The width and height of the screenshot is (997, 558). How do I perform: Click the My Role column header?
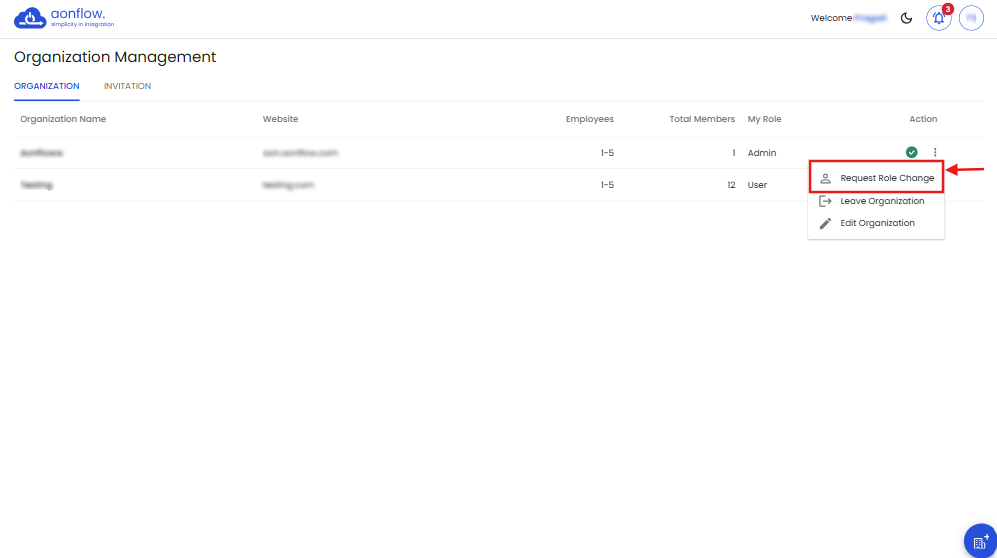[764, 119]
